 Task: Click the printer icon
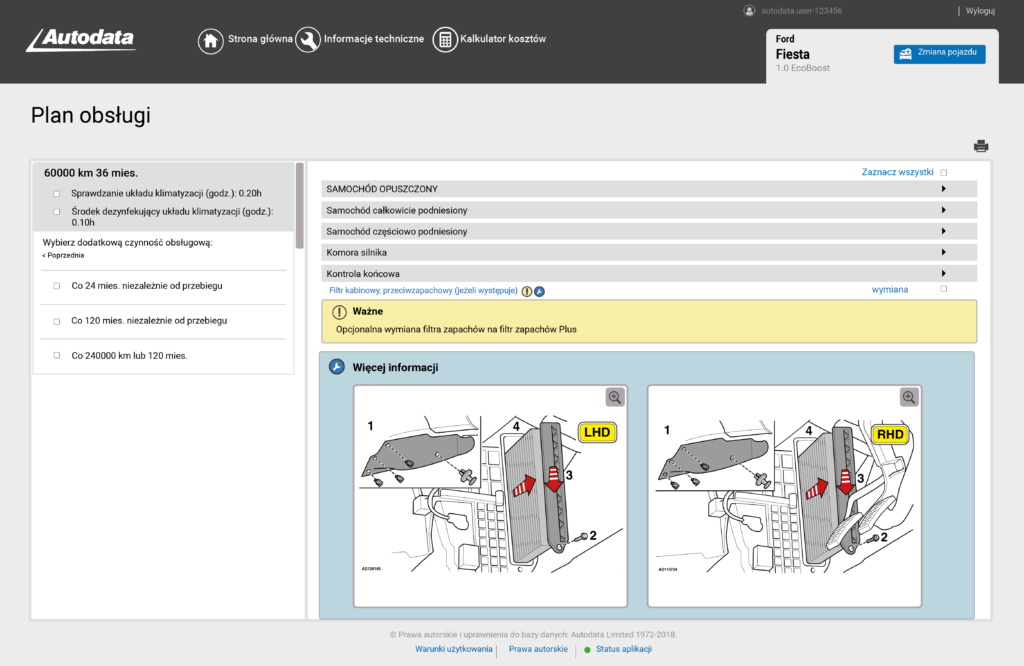point(981,146)
